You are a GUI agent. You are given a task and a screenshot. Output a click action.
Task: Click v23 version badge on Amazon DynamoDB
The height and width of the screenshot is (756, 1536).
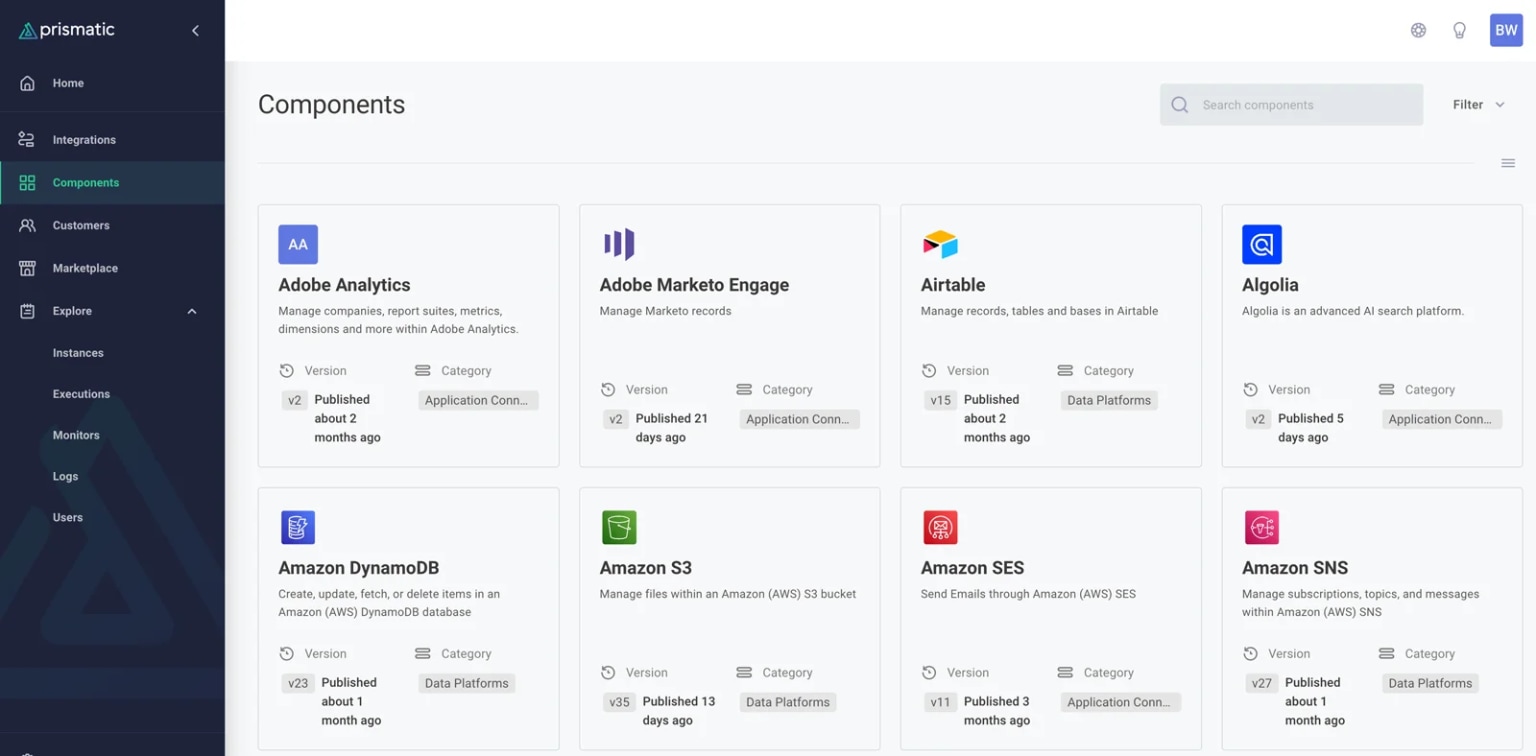(x=298, y=683)
